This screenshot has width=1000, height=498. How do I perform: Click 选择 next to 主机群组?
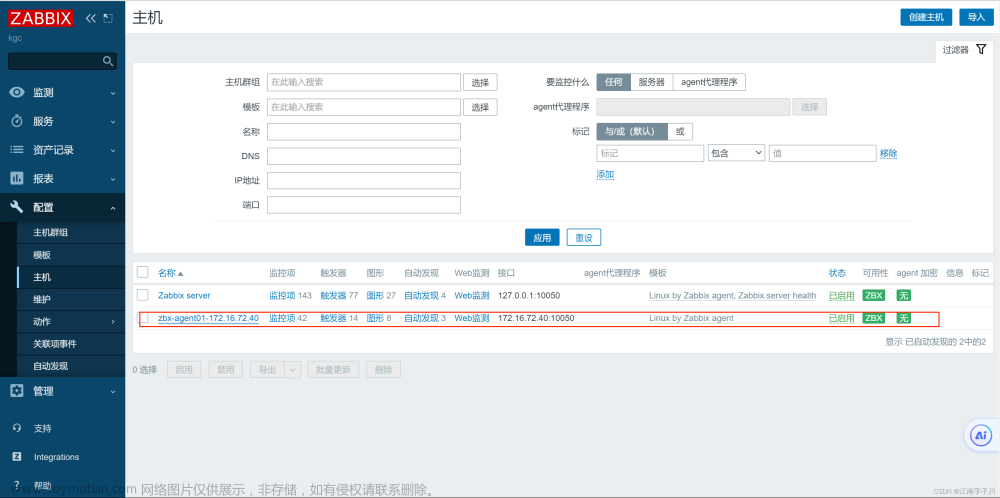[480, 82]
